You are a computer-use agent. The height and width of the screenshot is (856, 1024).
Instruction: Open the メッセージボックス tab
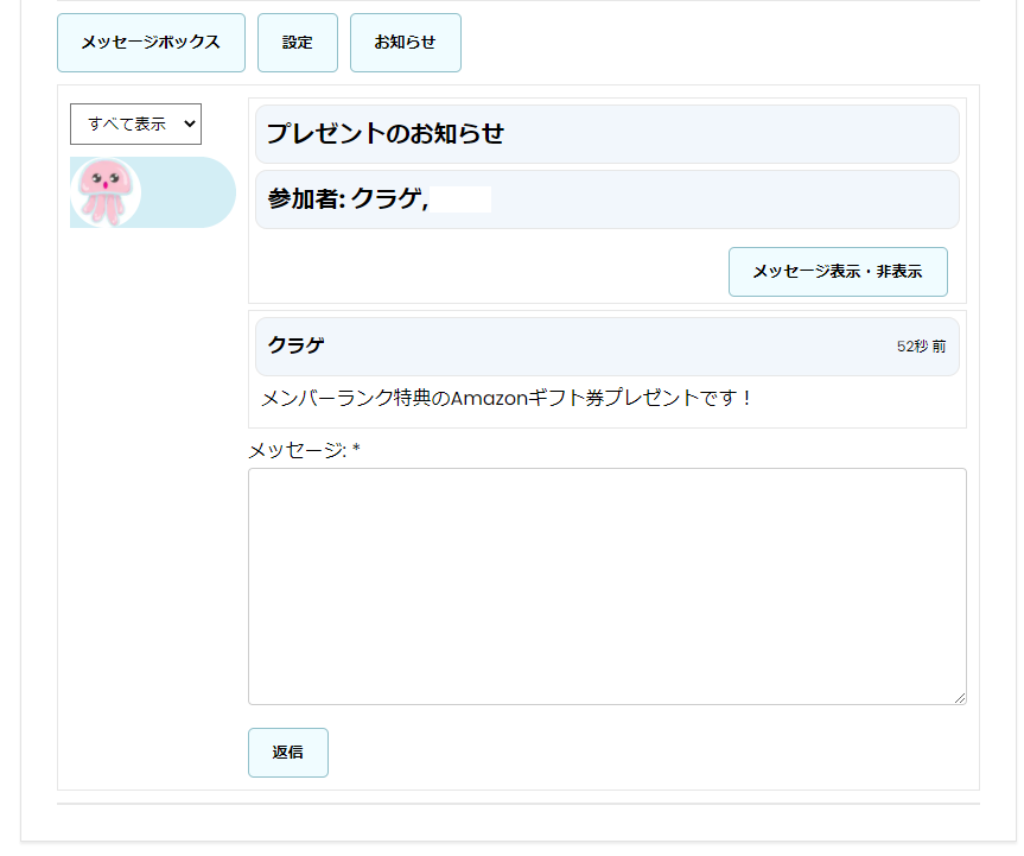[151, 43]
